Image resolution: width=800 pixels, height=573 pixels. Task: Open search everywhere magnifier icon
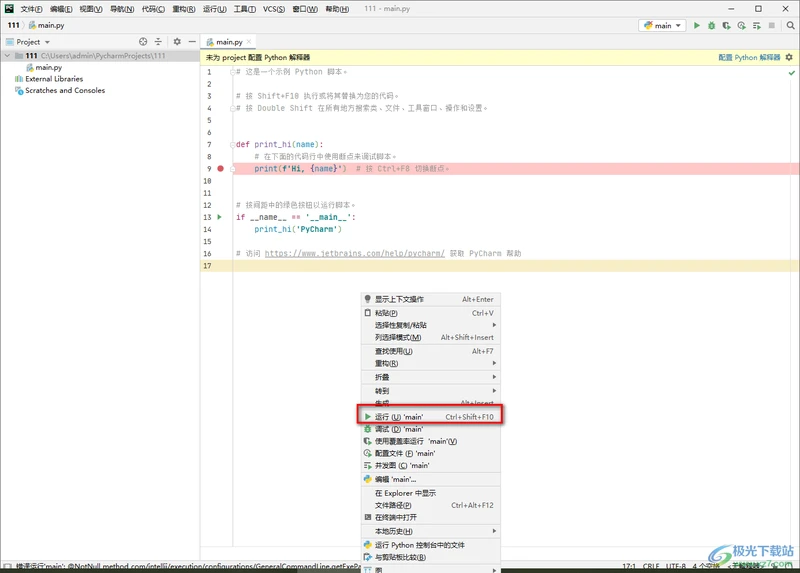pyautogui.click(x=790, y=25)
